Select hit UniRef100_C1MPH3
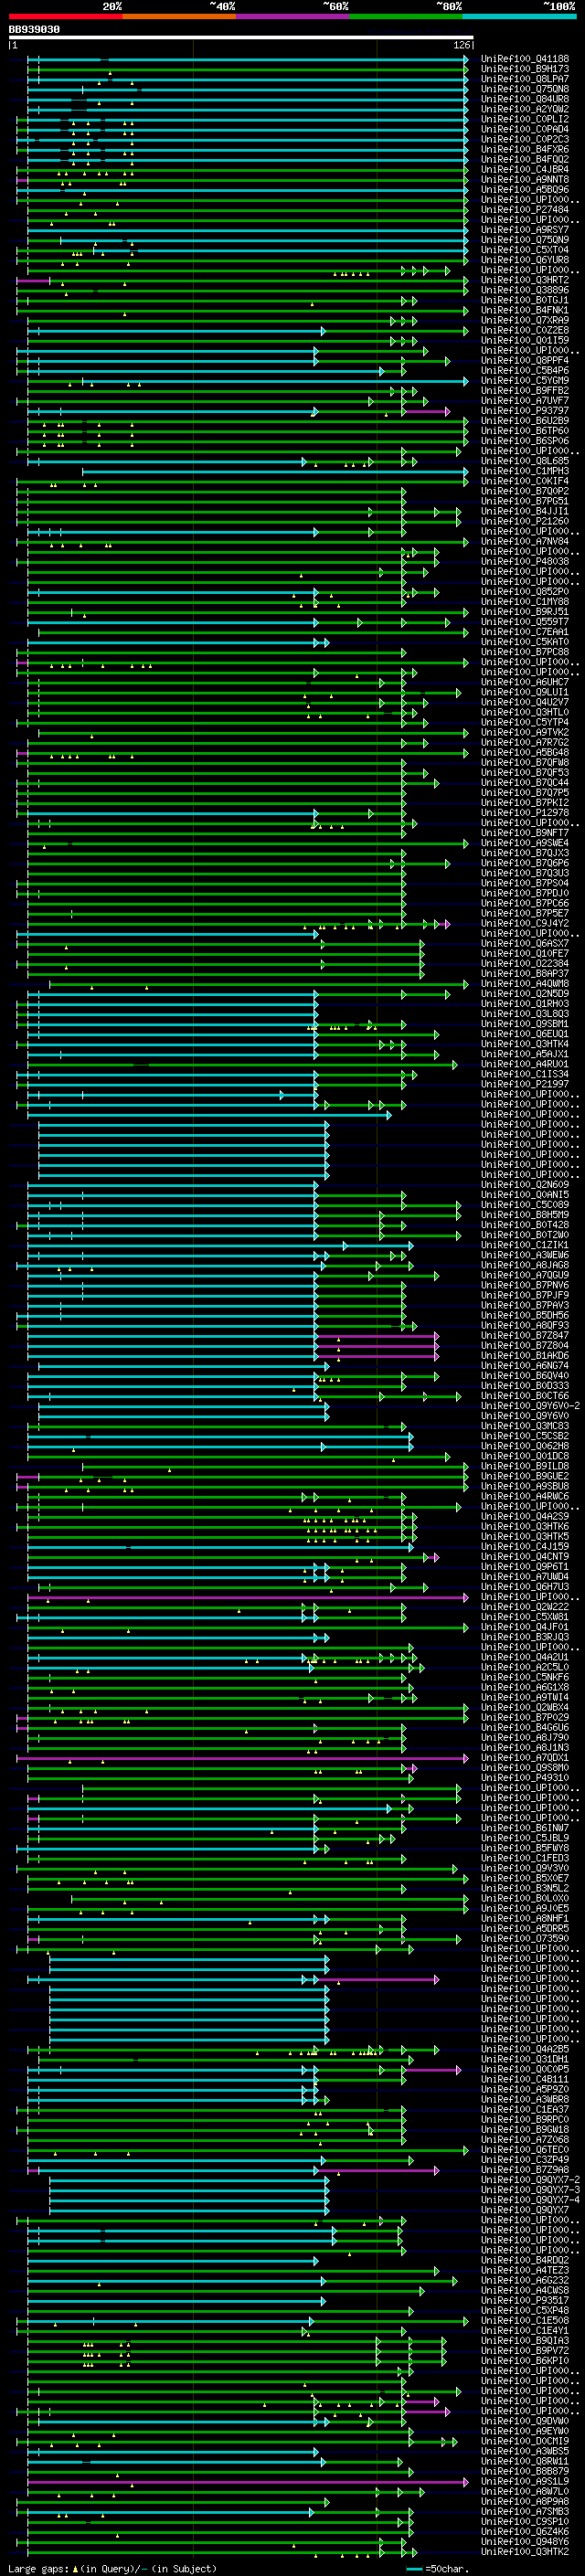The image size is (585, 2576). [x=525, y=471]
